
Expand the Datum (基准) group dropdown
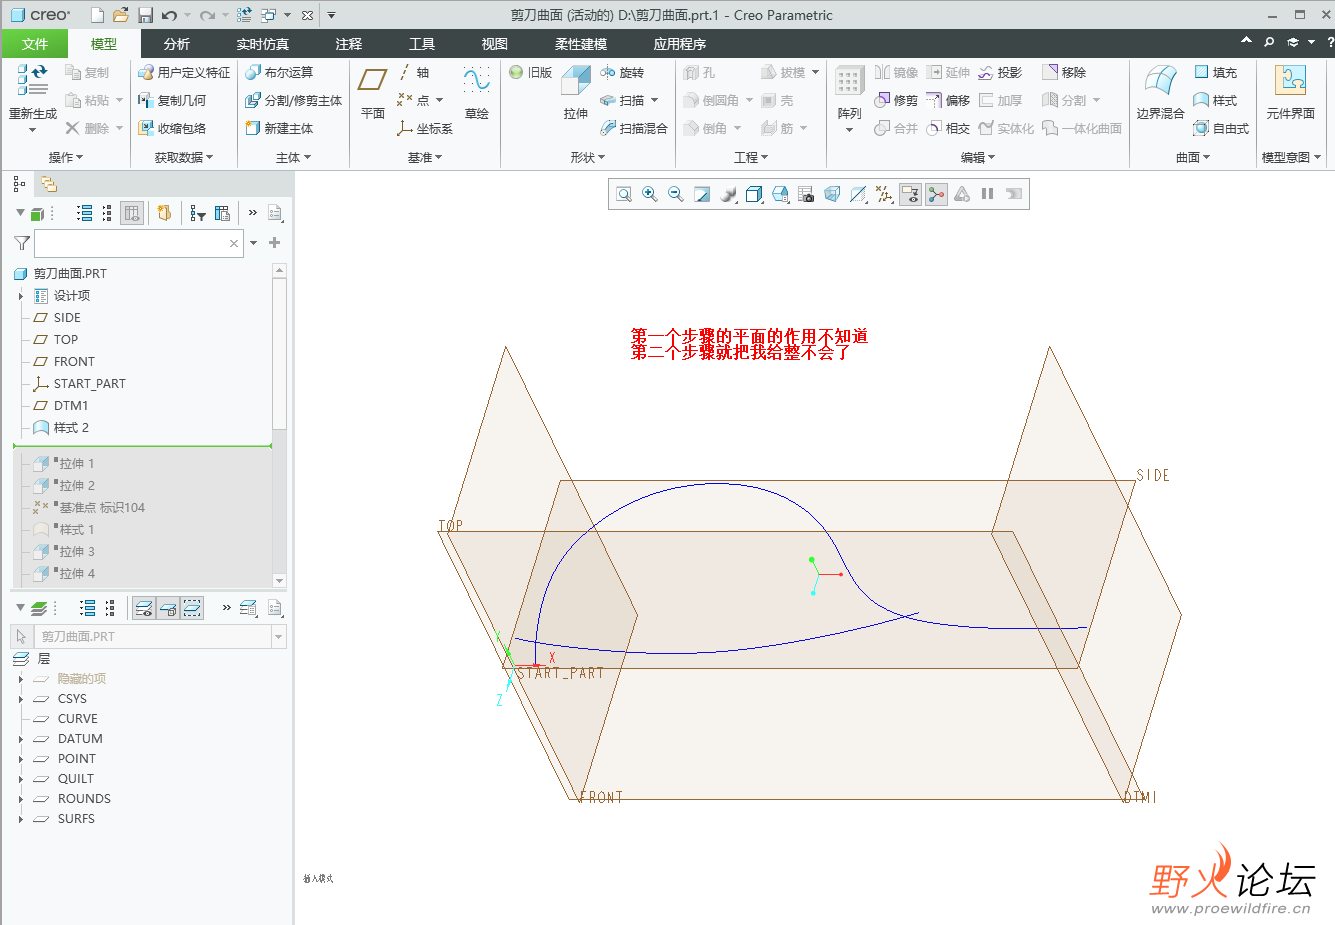pyautogui.click(x=425, y=157)
